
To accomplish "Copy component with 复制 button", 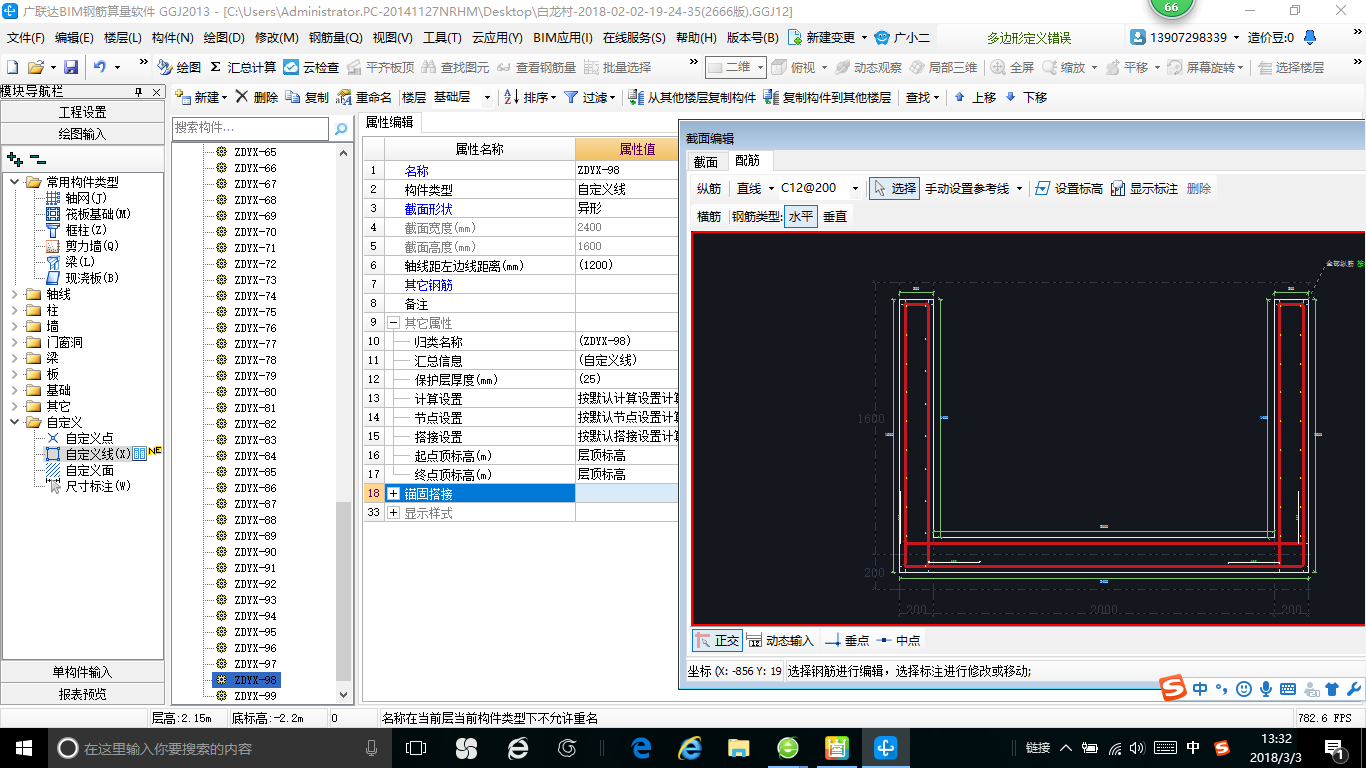I will click(x=307, y=97).
